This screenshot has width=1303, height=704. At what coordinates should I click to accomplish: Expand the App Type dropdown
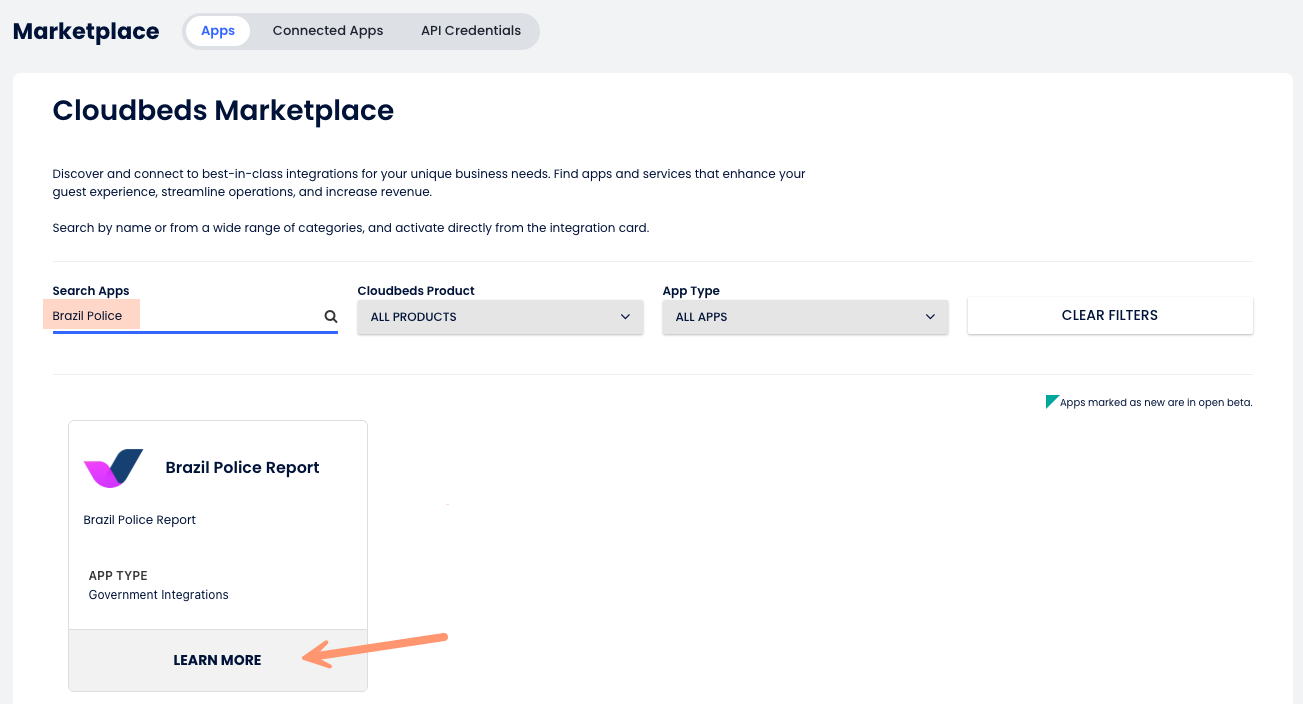805,316
